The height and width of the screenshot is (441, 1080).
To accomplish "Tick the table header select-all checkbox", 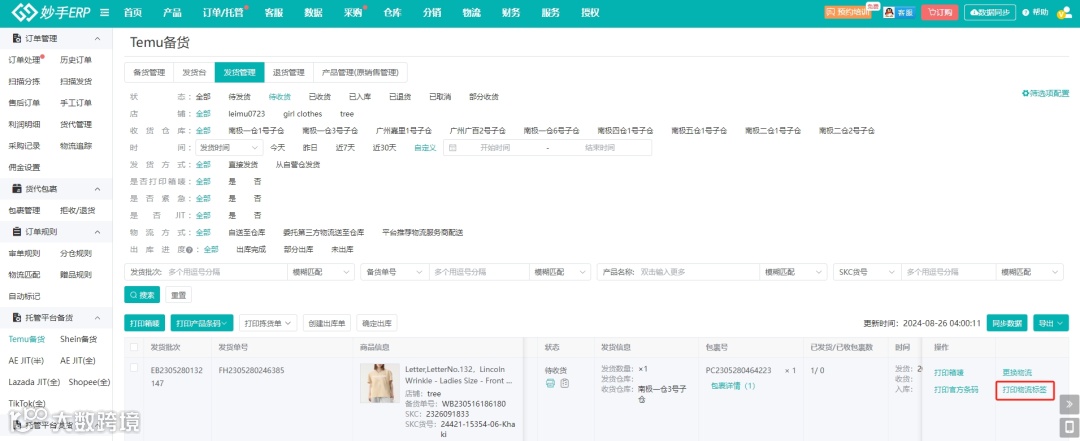I will coord(134,347).
